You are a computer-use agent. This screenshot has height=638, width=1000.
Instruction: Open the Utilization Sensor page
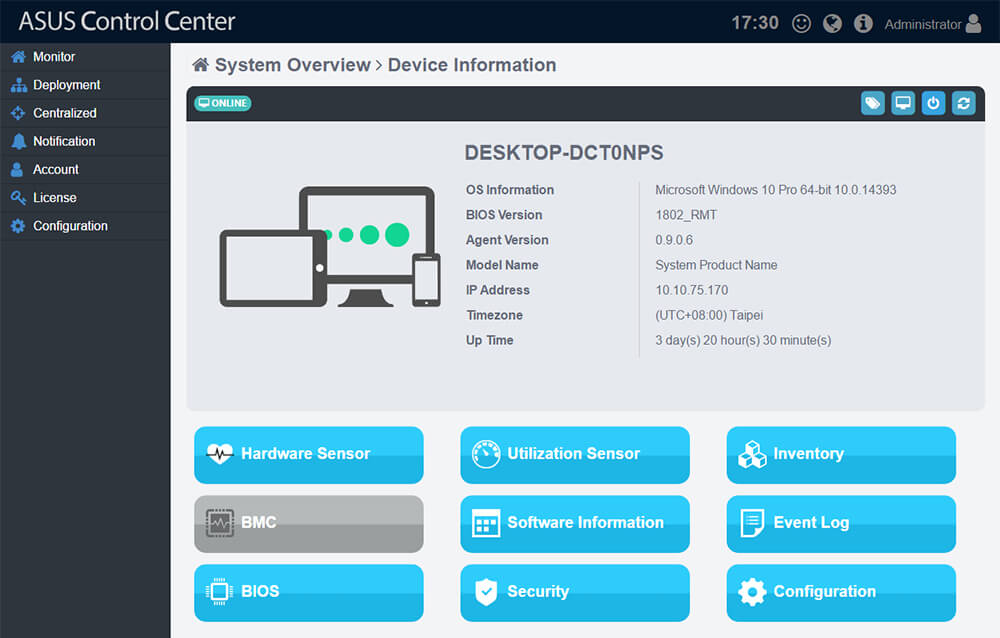(x=575, y=455)
